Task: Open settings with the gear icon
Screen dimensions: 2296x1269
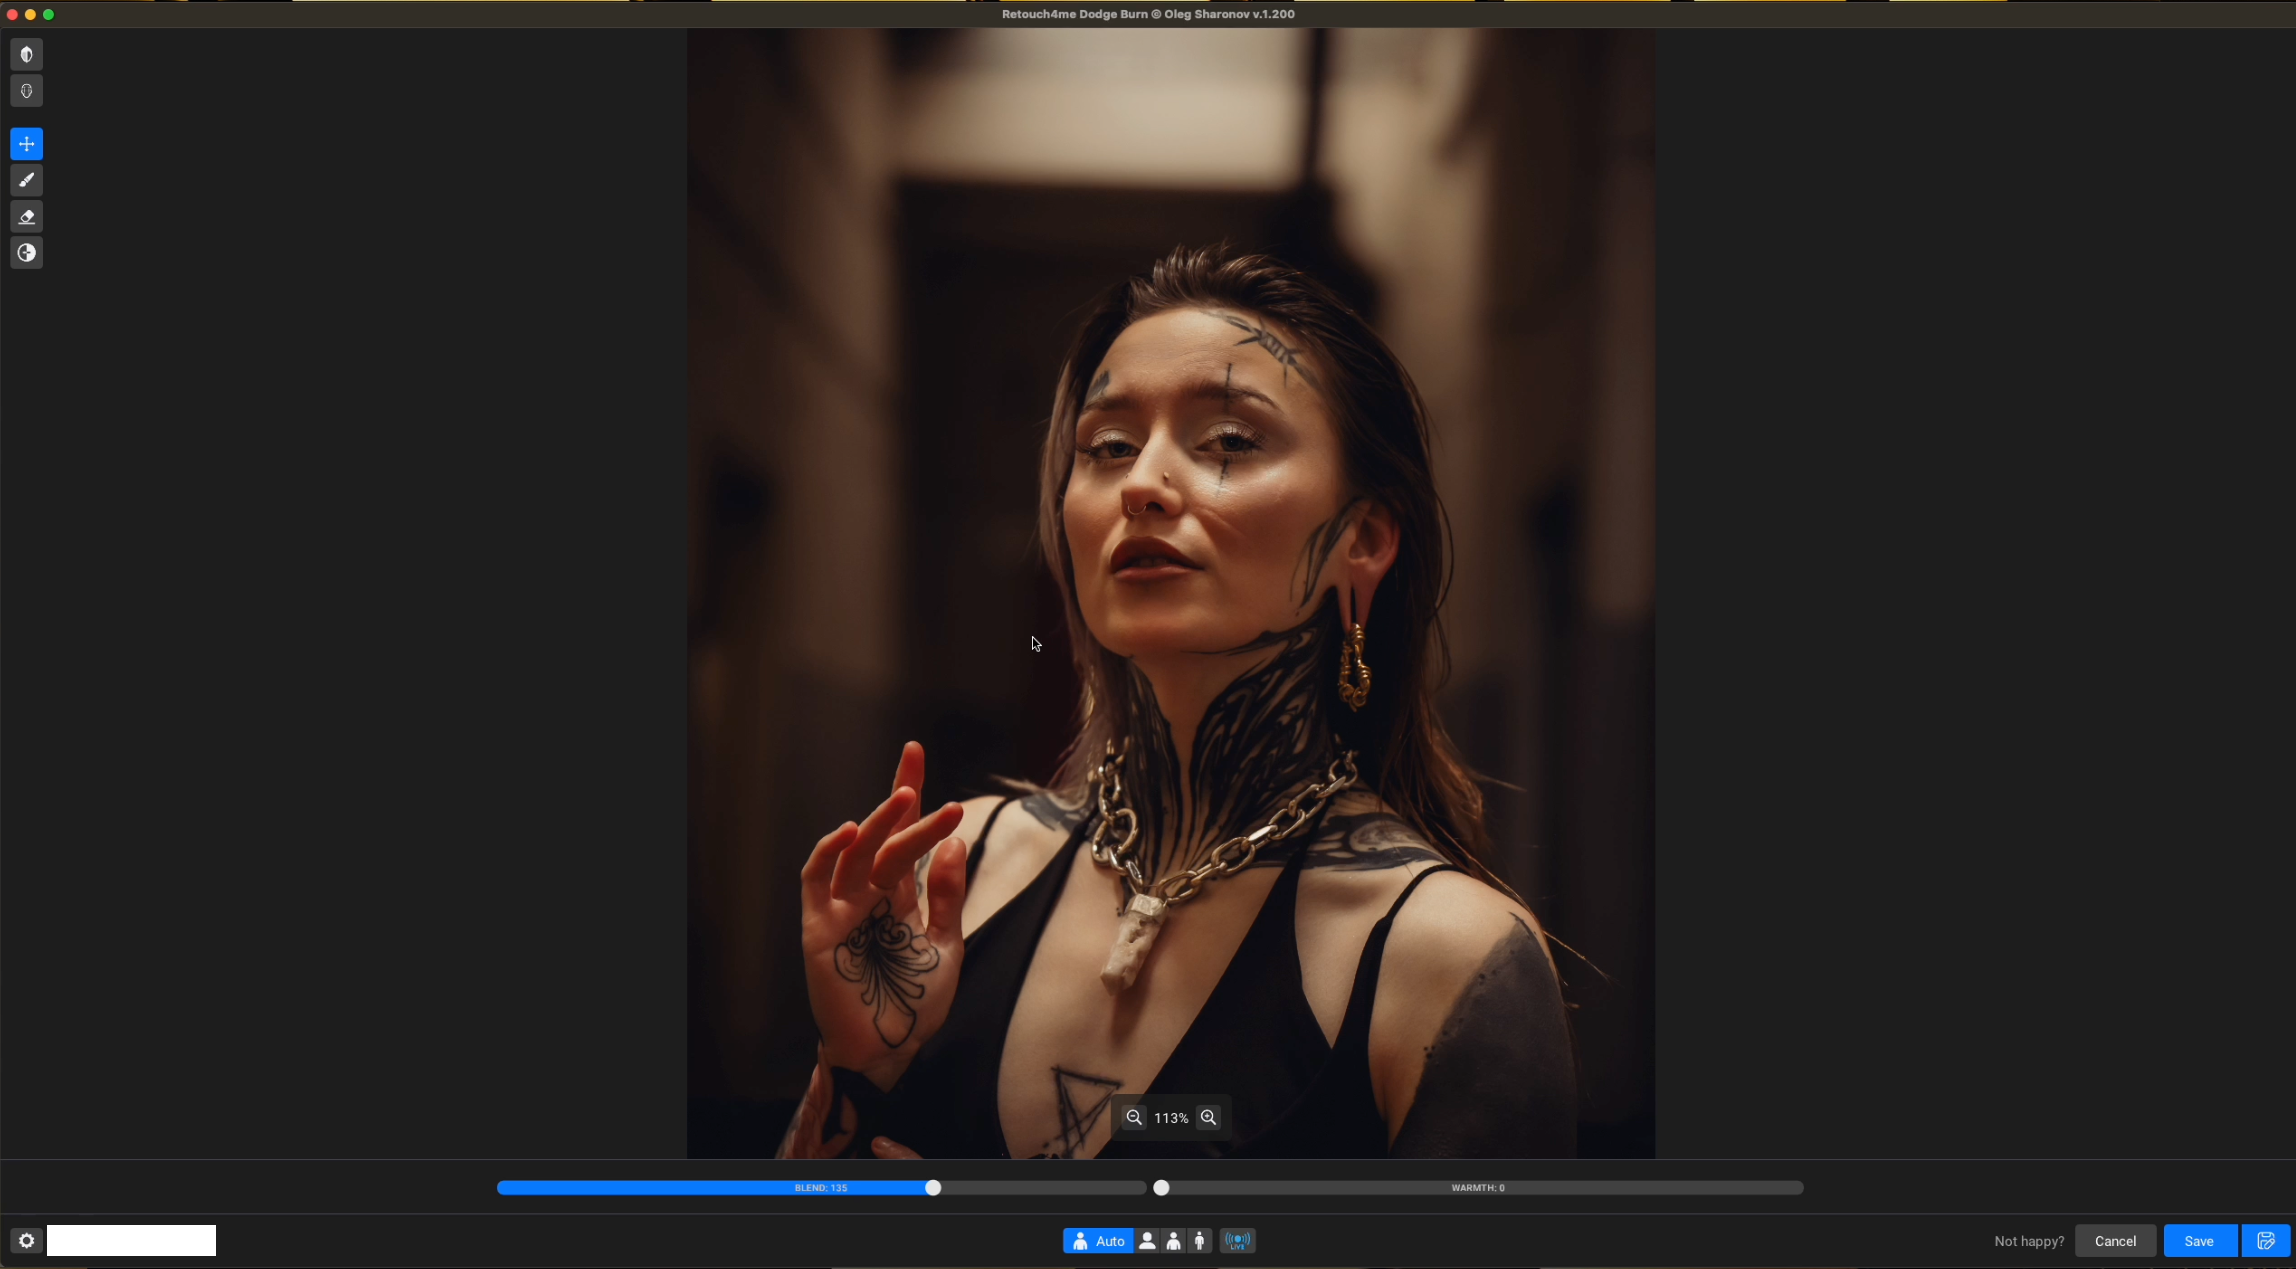Action: 27,1241
